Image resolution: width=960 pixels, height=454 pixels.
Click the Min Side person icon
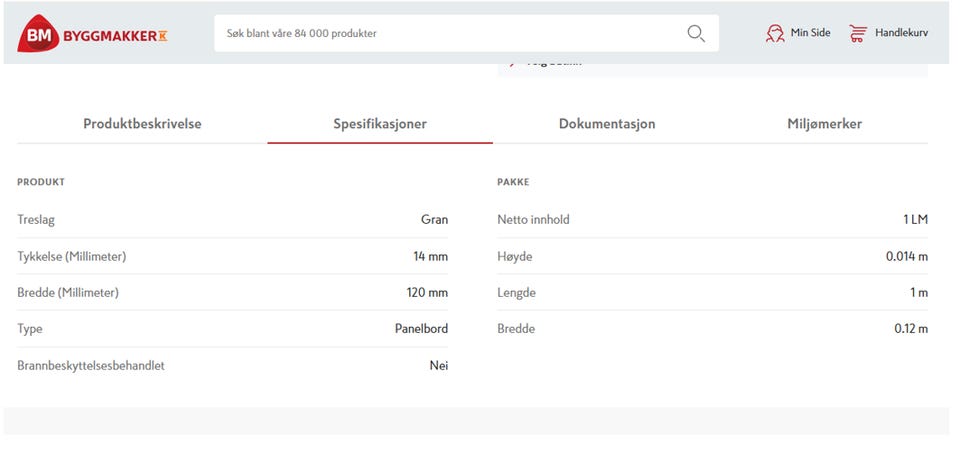tap(775, 33)
